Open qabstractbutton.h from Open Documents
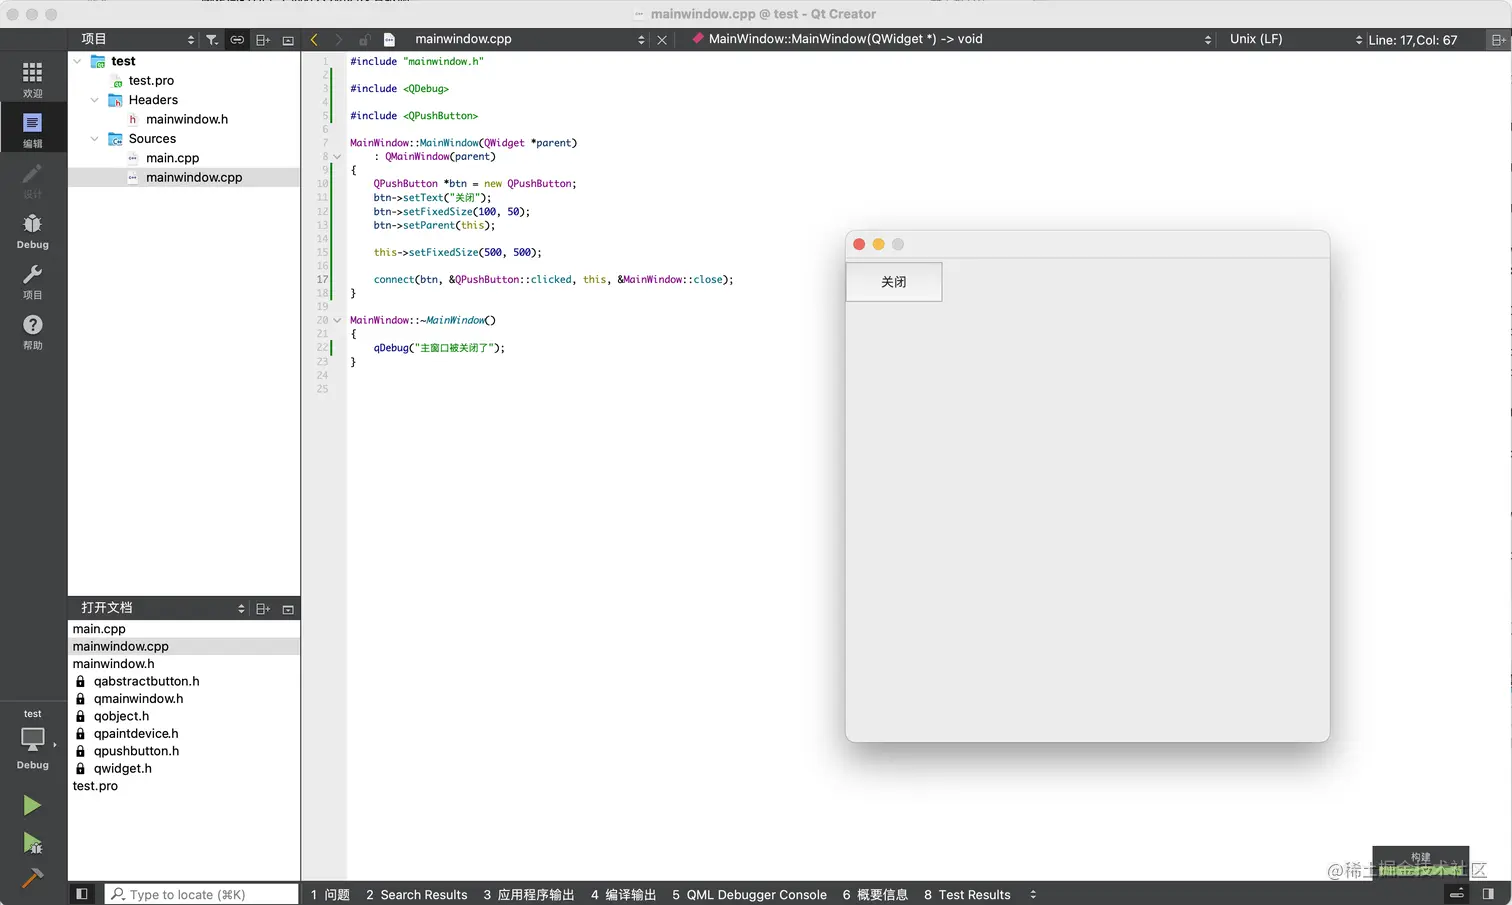 click(x=146, y=681)
